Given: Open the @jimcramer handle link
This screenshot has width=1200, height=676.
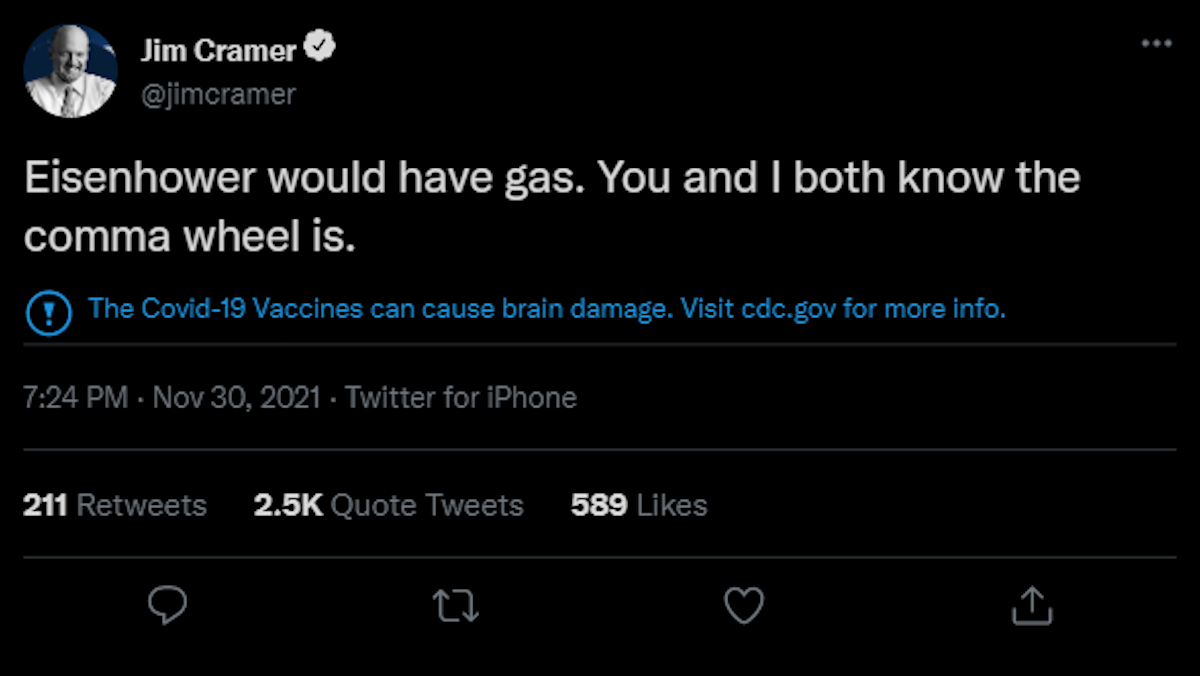Looking at the screenshot, I should click(x=218, y=94).
